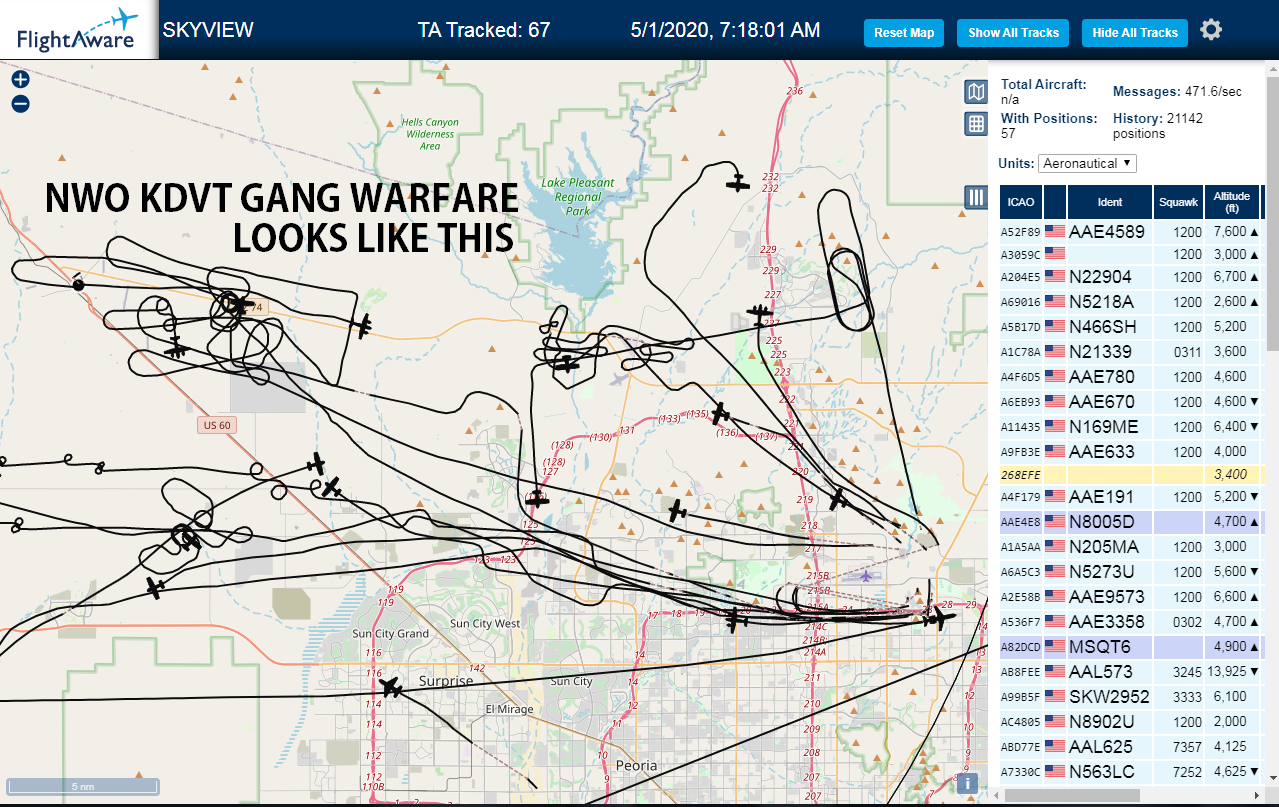Open the Units dropdown showing Aeronautical

1087,163
